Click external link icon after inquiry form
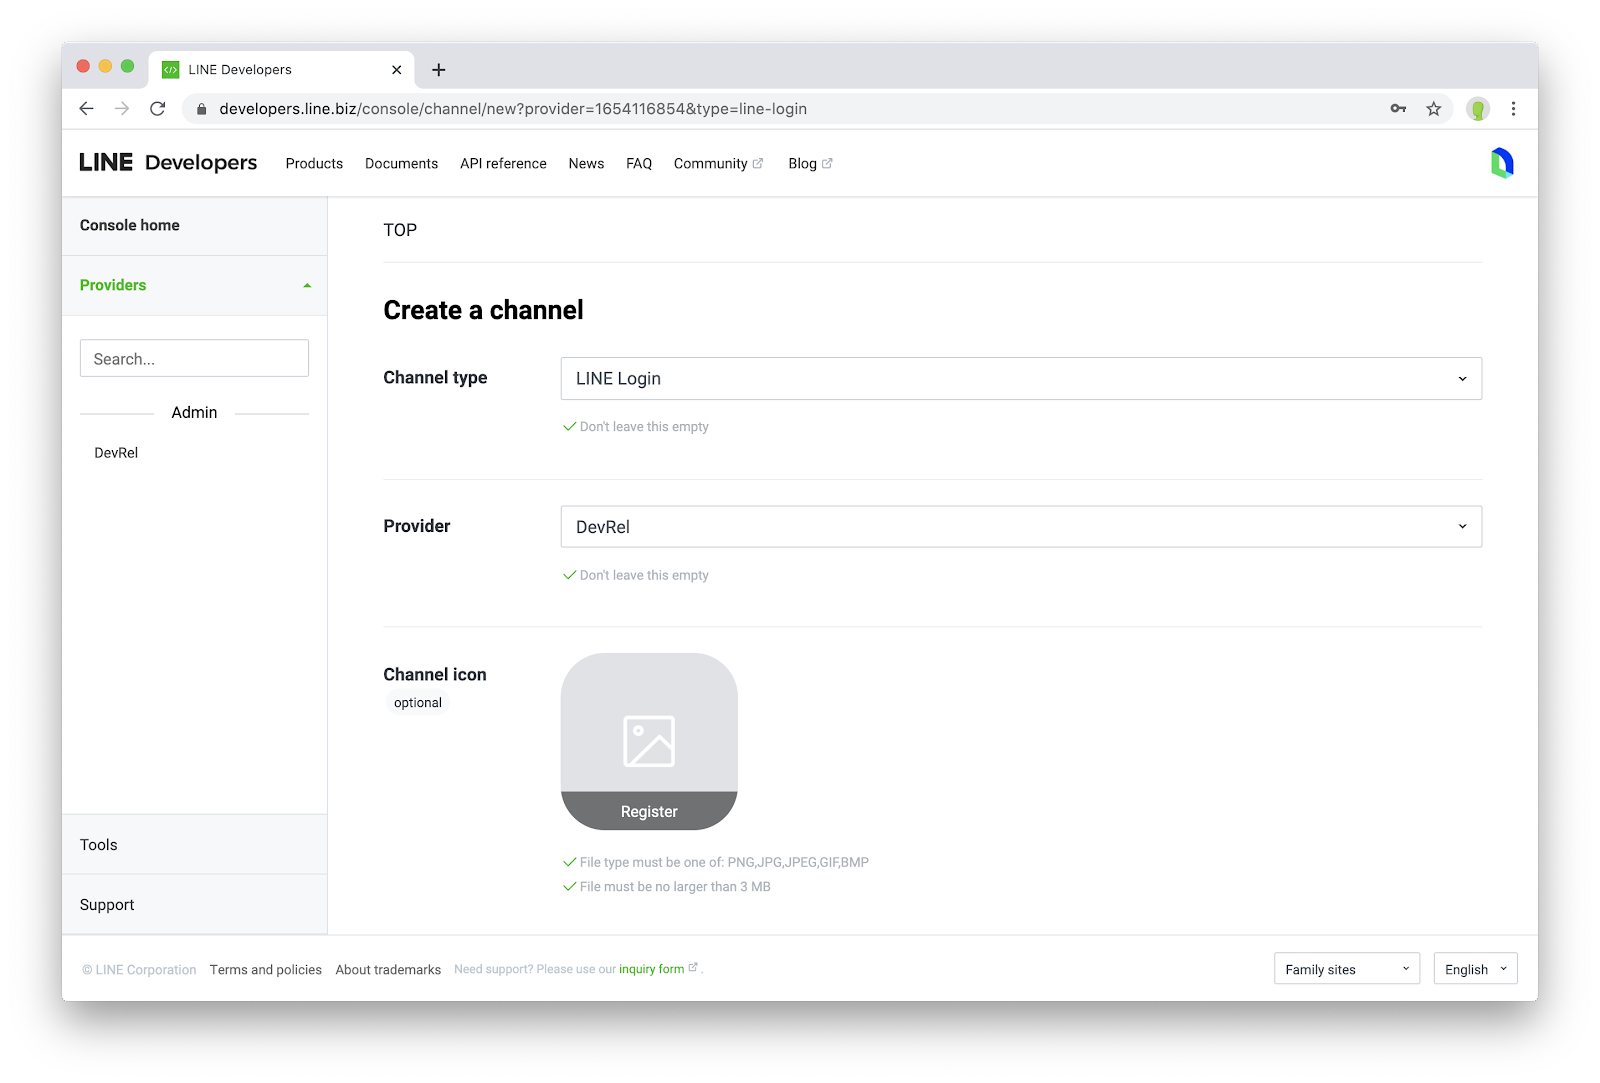 [x=693, y=968]
